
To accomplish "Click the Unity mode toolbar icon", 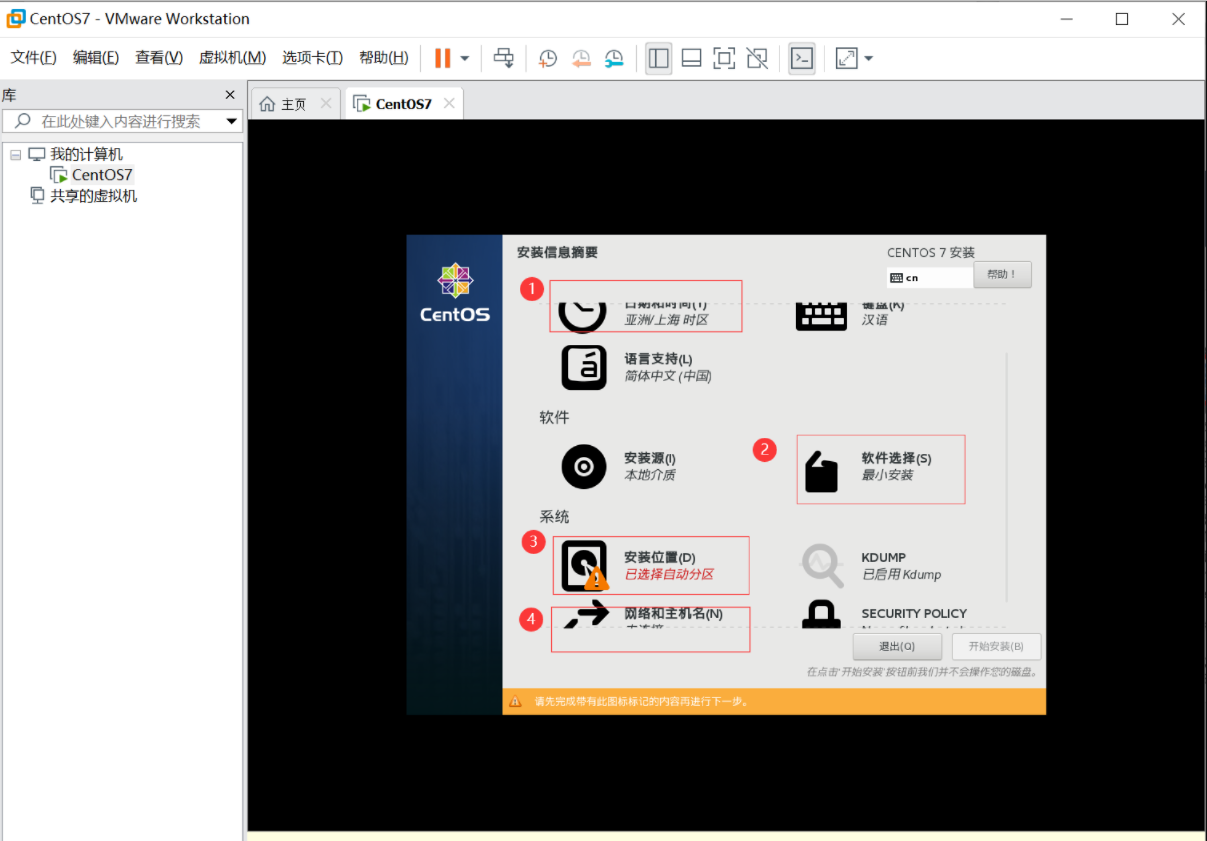I will (757, 58).
